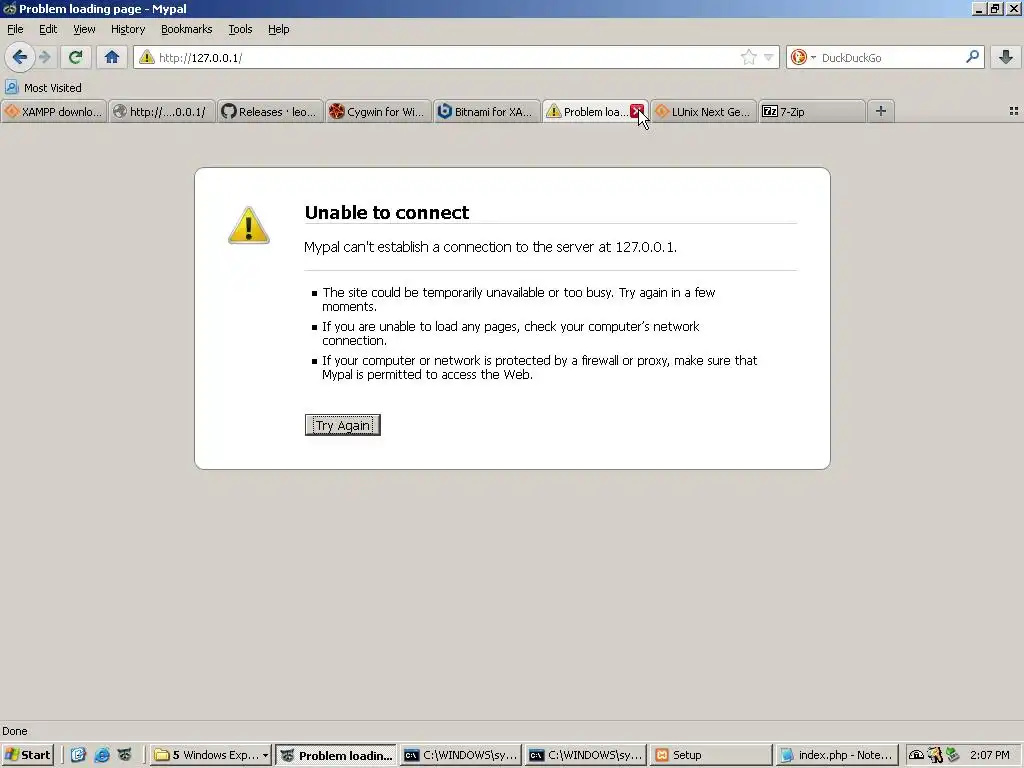Open the Downloads arrow button

(x=1006, y=57)
